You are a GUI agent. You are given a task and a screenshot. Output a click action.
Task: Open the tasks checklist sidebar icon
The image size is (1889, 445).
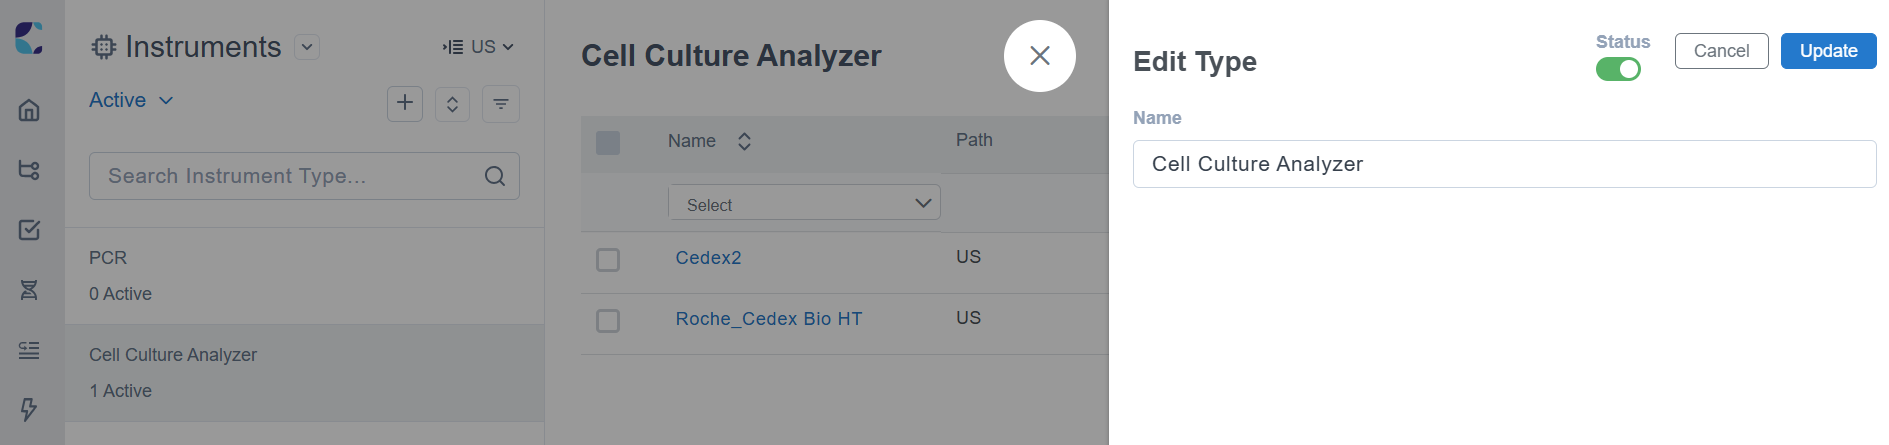point(29,230)
